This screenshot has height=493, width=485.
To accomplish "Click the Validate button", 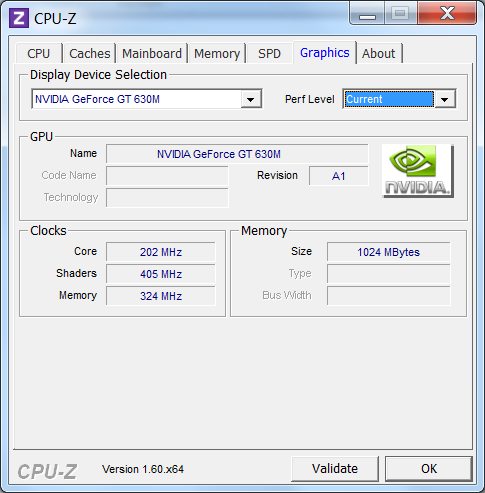I will [x=335, y=469].
